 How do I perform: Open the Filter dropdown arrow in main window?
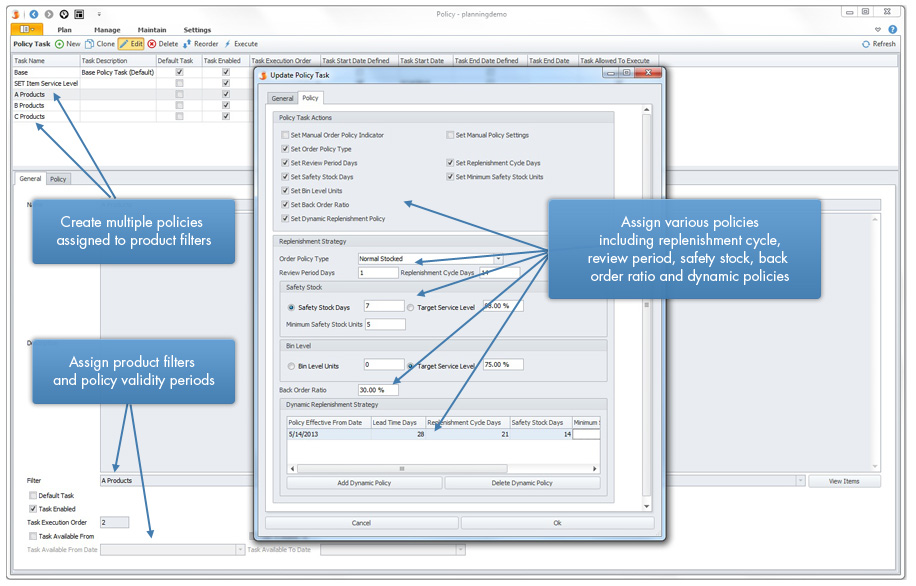(x=800, y=481)
